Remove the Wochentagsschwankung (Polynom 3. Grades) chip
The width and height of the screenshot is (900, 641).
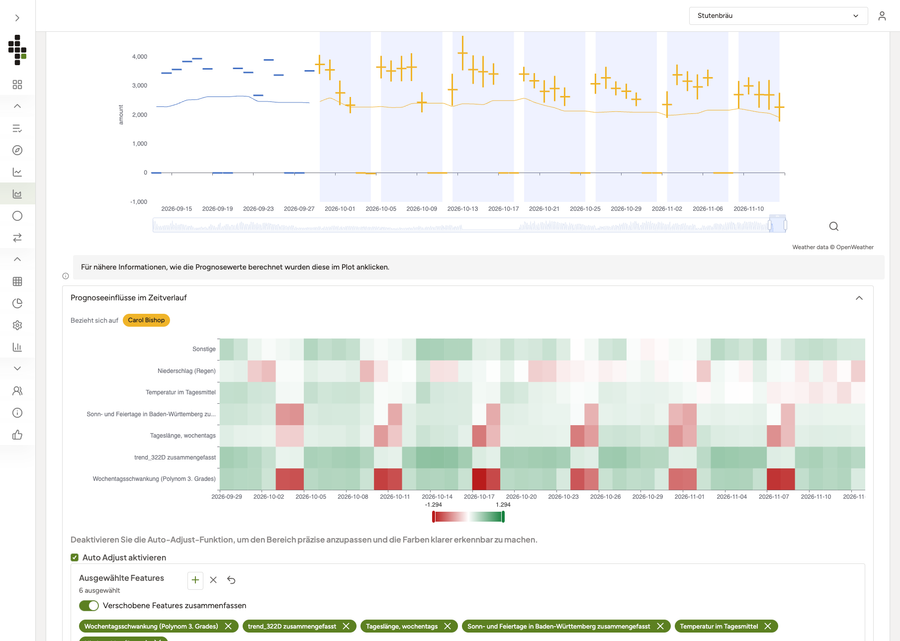[x=228, y=626]
